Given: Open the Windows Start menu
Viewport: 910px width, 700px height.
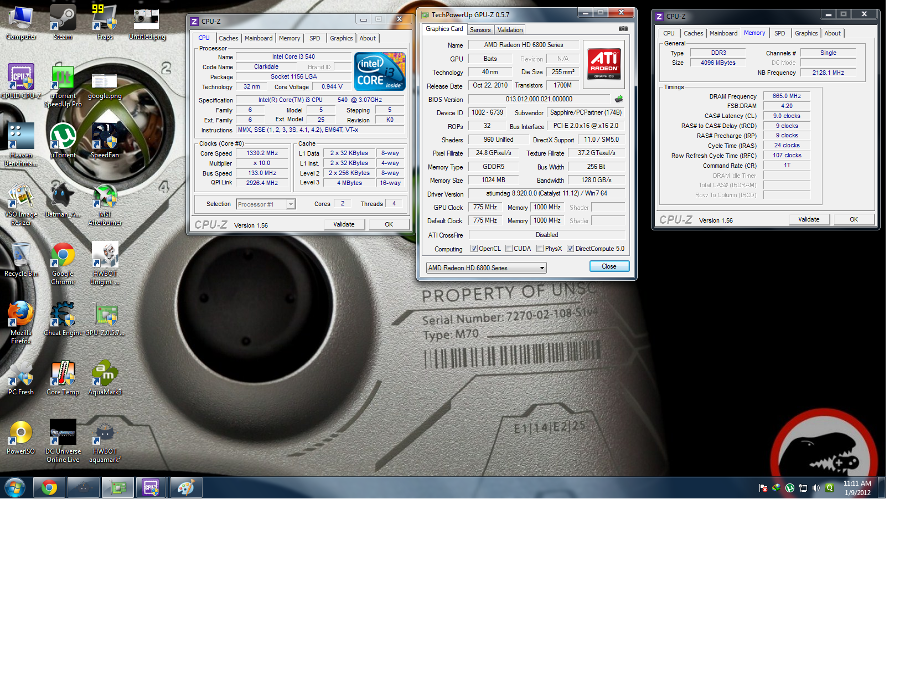Looking at the screenshot, I should coord(15,488).
